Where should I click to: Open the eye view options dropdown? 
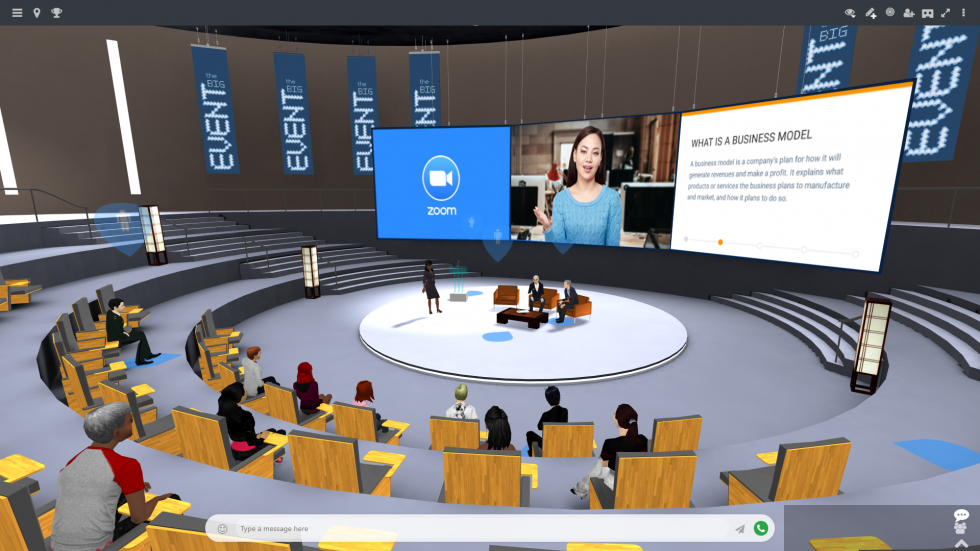click(851, 13)
